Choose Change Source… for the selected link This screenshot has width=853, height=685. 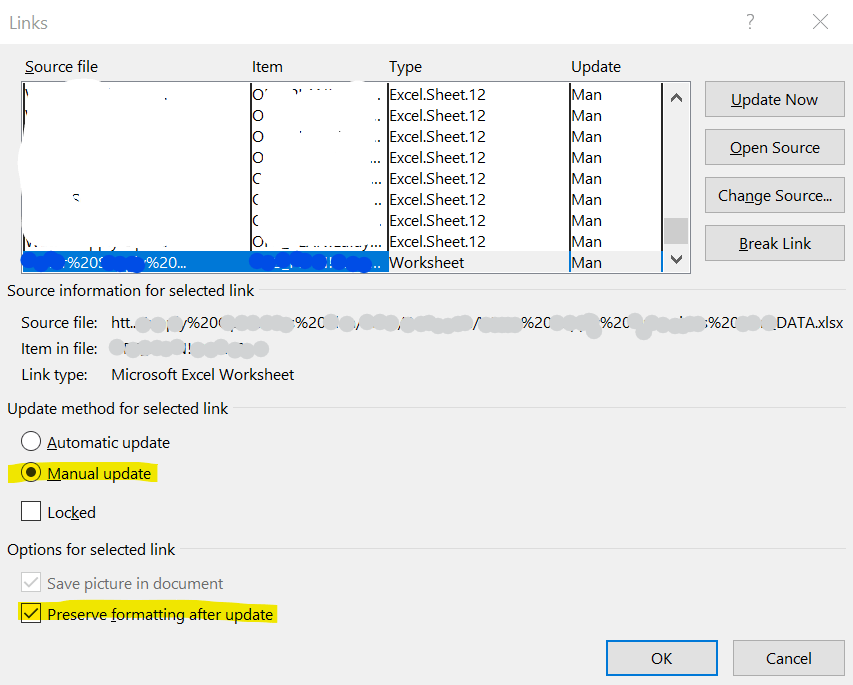(x=774, y=195)
